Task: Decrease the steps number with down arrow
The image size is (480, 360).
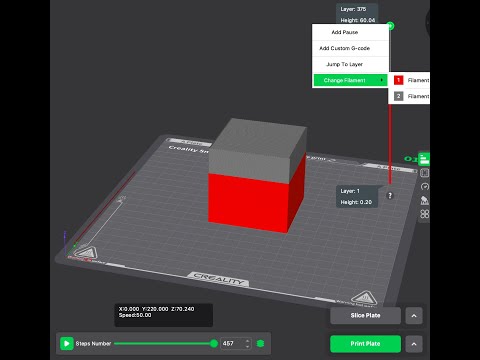Action: [247, 346]
